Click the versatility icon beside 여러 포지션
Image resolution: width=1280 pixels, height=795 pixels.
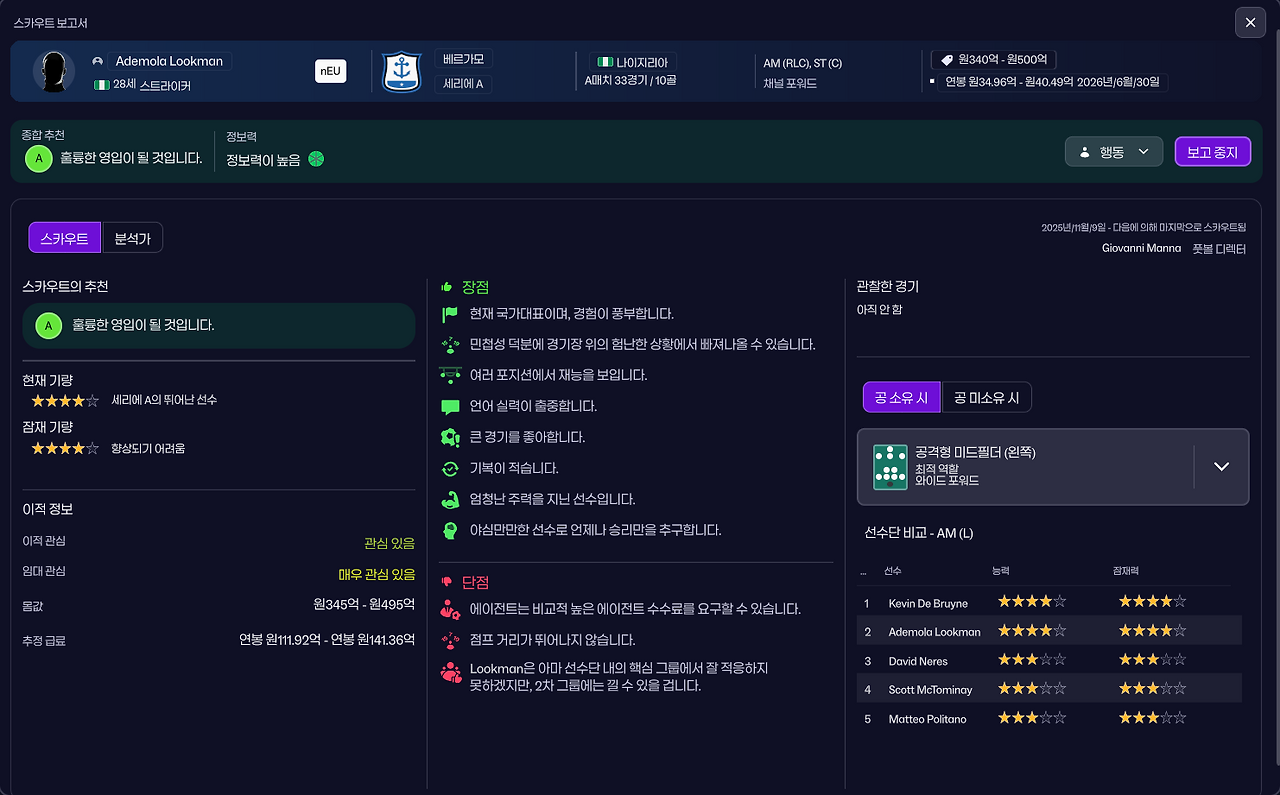click(x=450, y=375)
